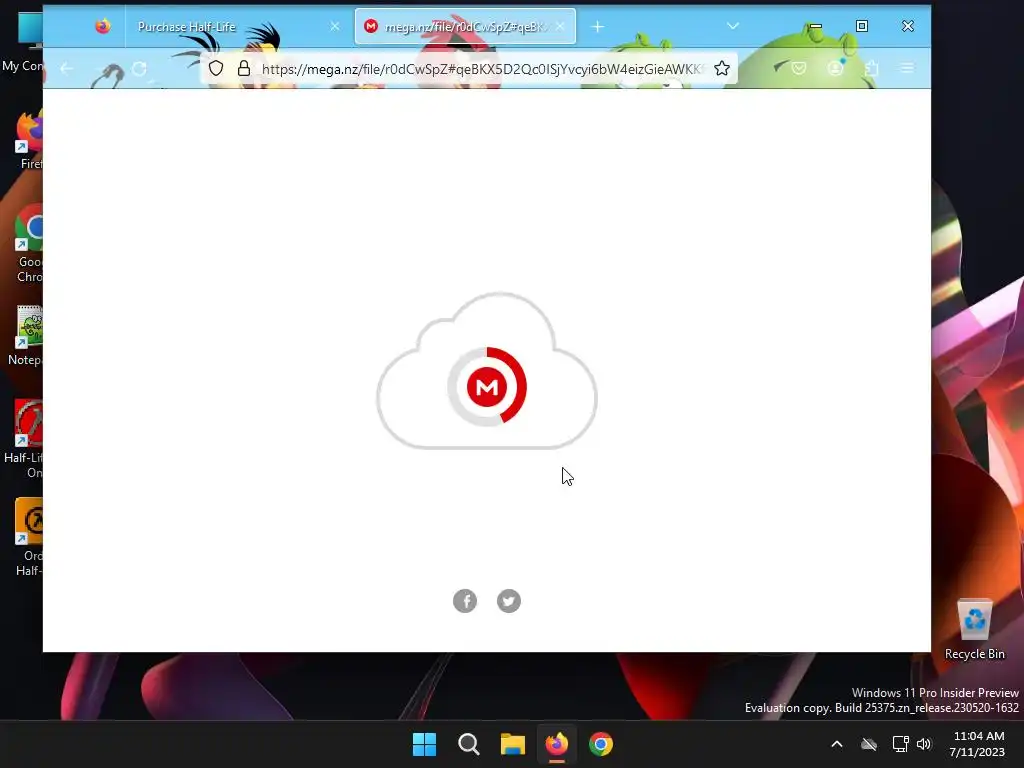View site security padlock info
Image resolution: width=1024 pixels, height=768 pixels.
click(244, 69)
